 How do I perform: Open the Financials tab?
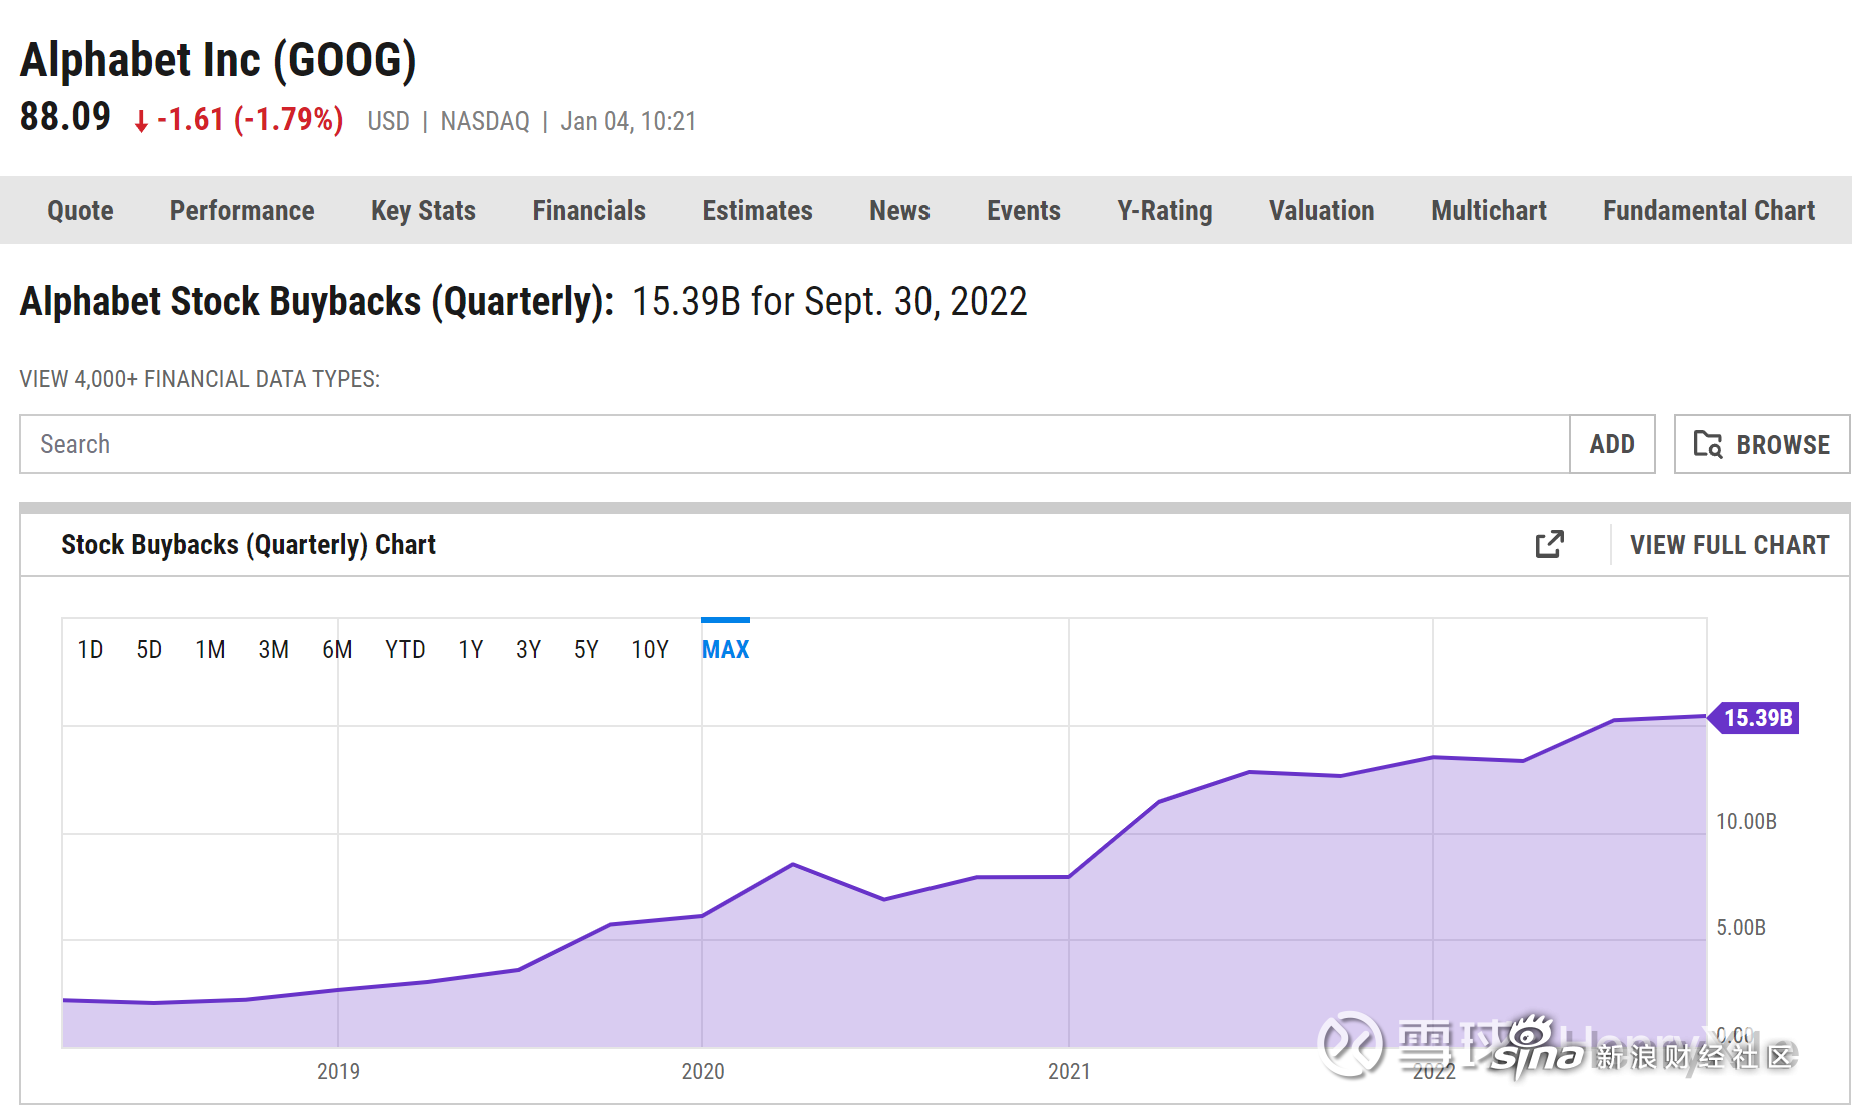coord(589,210)
